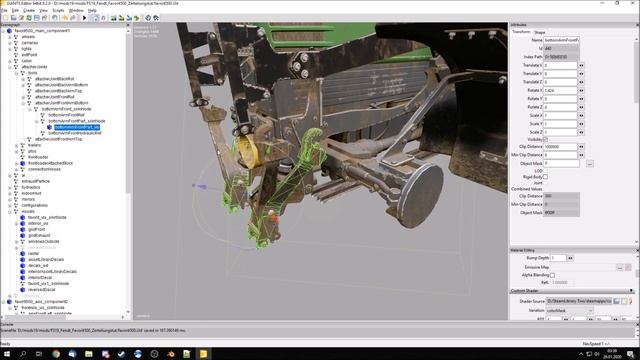The width and height of the screenshot is (640, 360).
Task: Toggle the Alpha Blending checkbox
Action: (552, 275)
